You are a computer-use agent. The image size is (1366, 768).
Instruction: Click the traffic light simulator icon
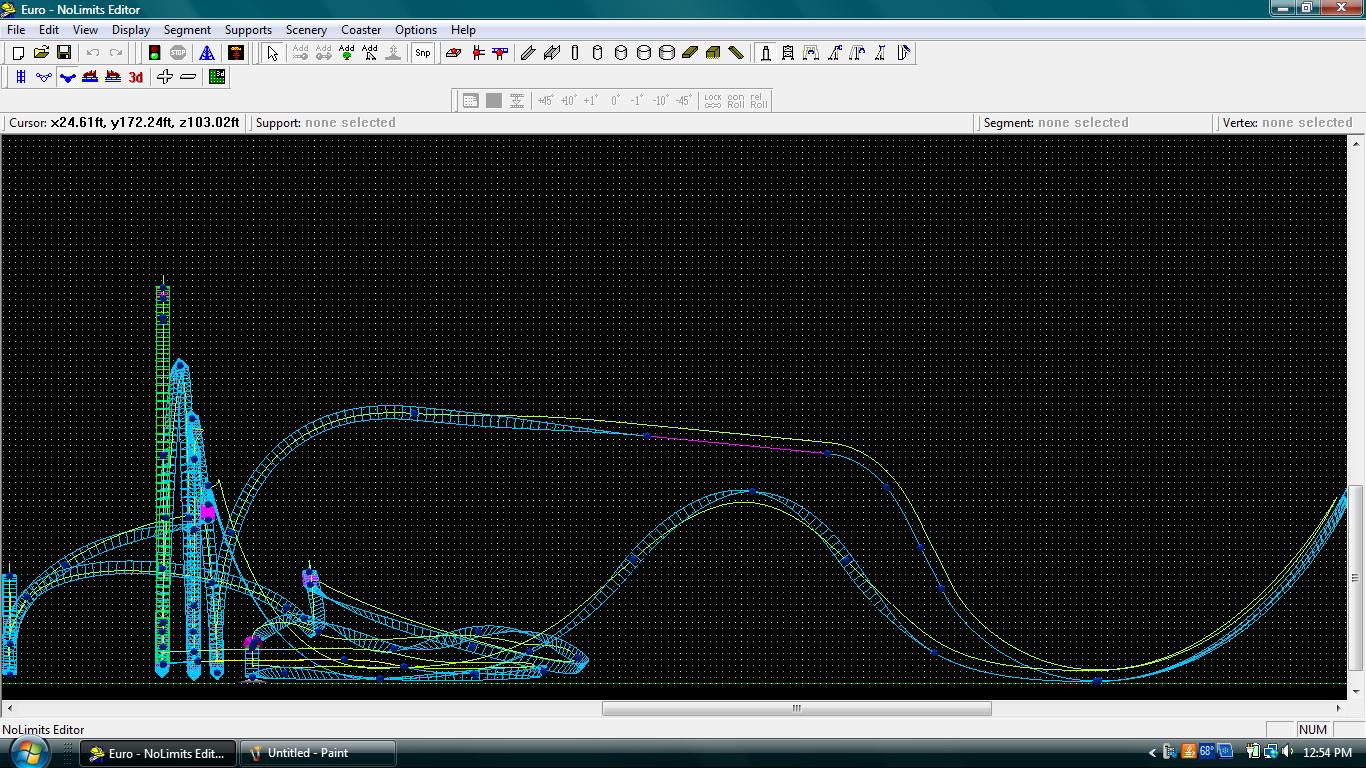point(155,53)
